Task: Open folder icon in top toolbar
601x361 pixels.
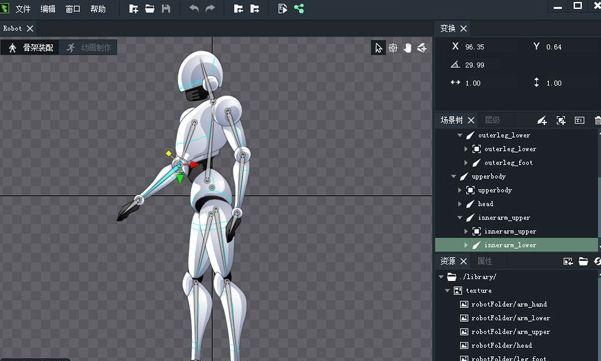Action: pos(150,8)
